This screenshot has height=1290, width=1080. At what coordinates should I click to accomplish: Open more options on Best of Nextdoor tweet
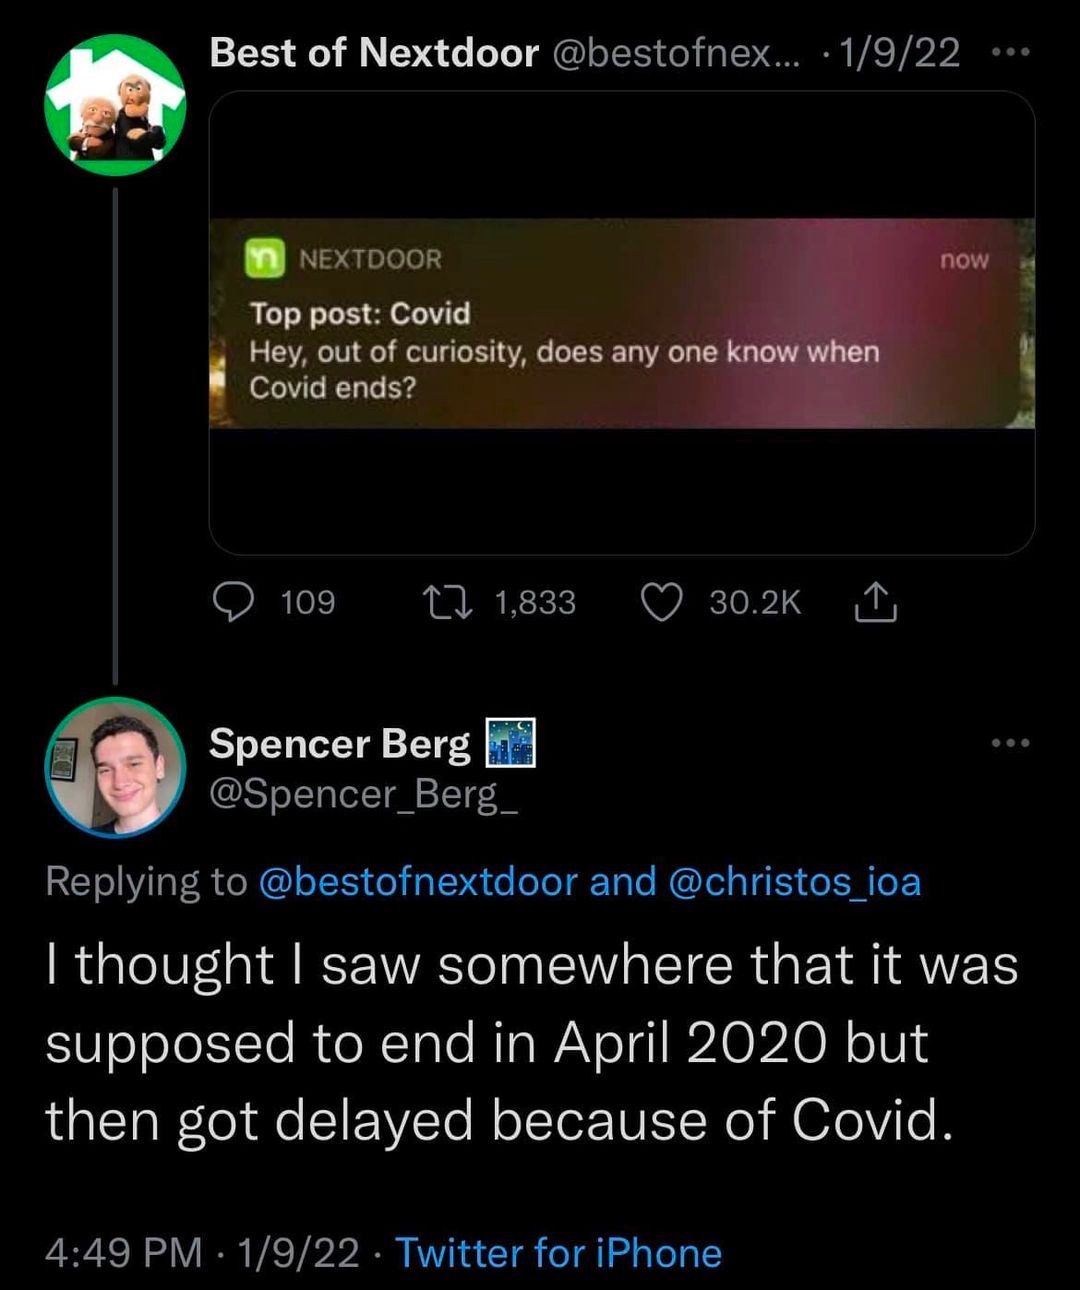[x=1011, y=52]
